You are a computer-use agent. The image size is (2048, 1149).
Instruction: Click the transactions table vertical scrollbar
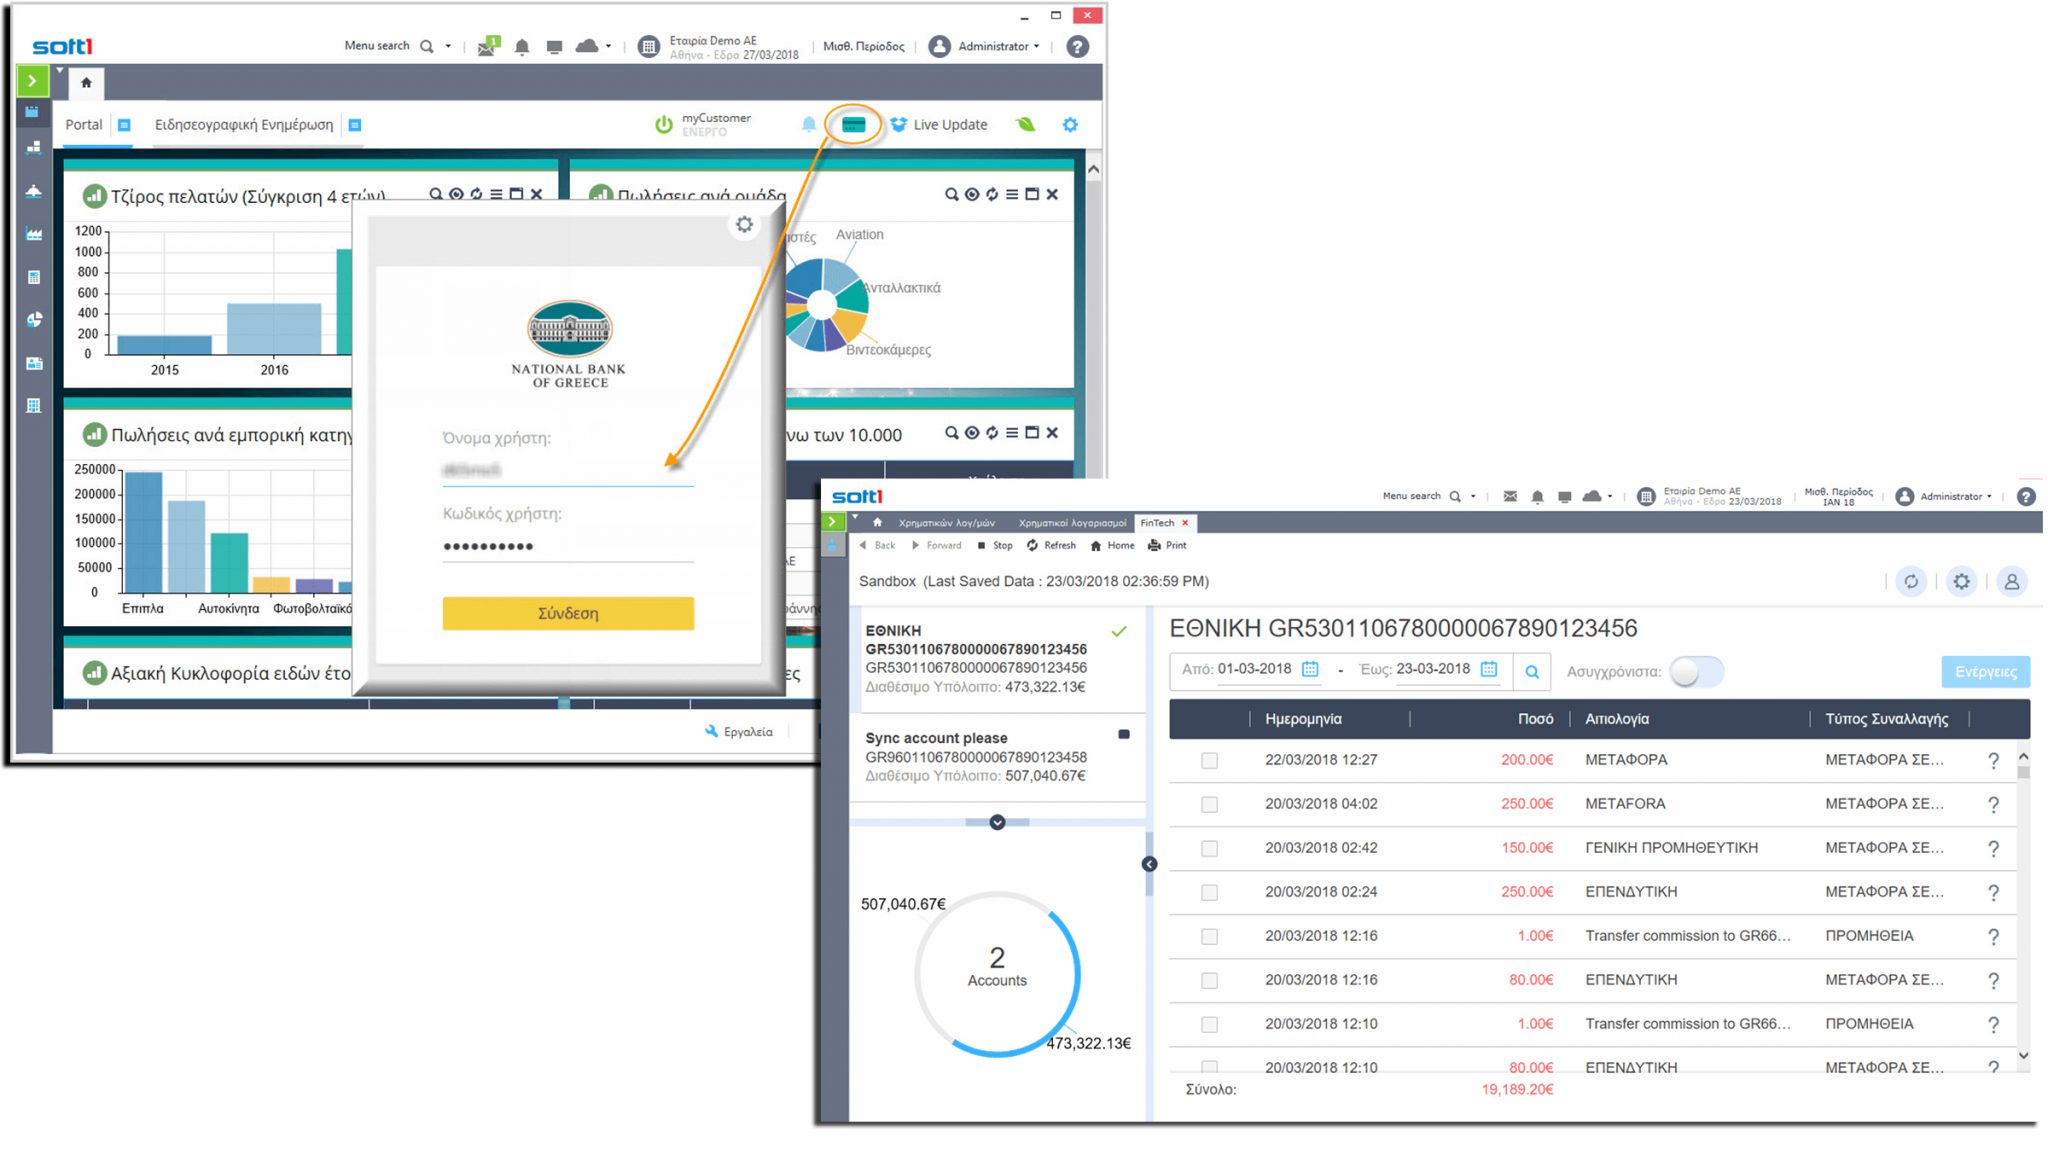tap(2023, 900)
